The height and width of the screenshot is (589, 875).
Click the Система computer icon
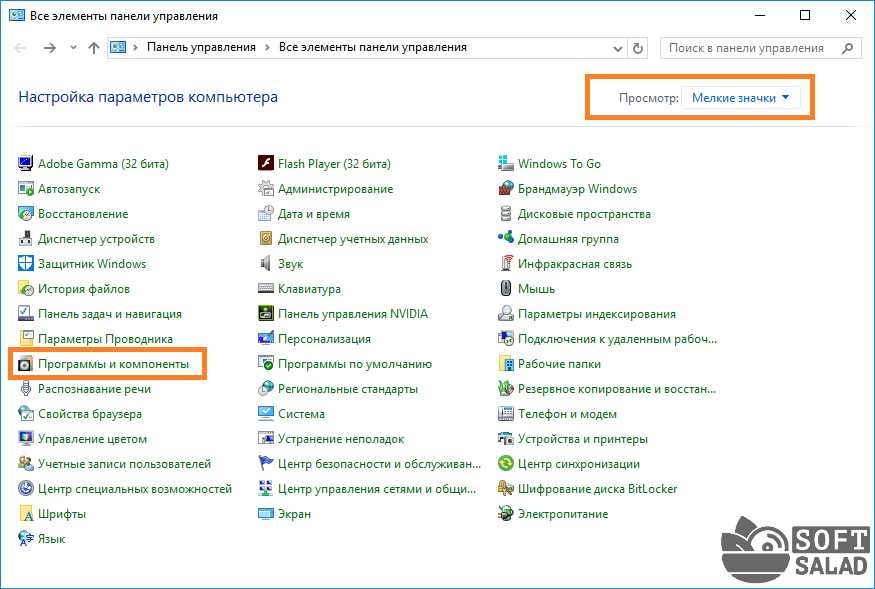coord(266,414)
